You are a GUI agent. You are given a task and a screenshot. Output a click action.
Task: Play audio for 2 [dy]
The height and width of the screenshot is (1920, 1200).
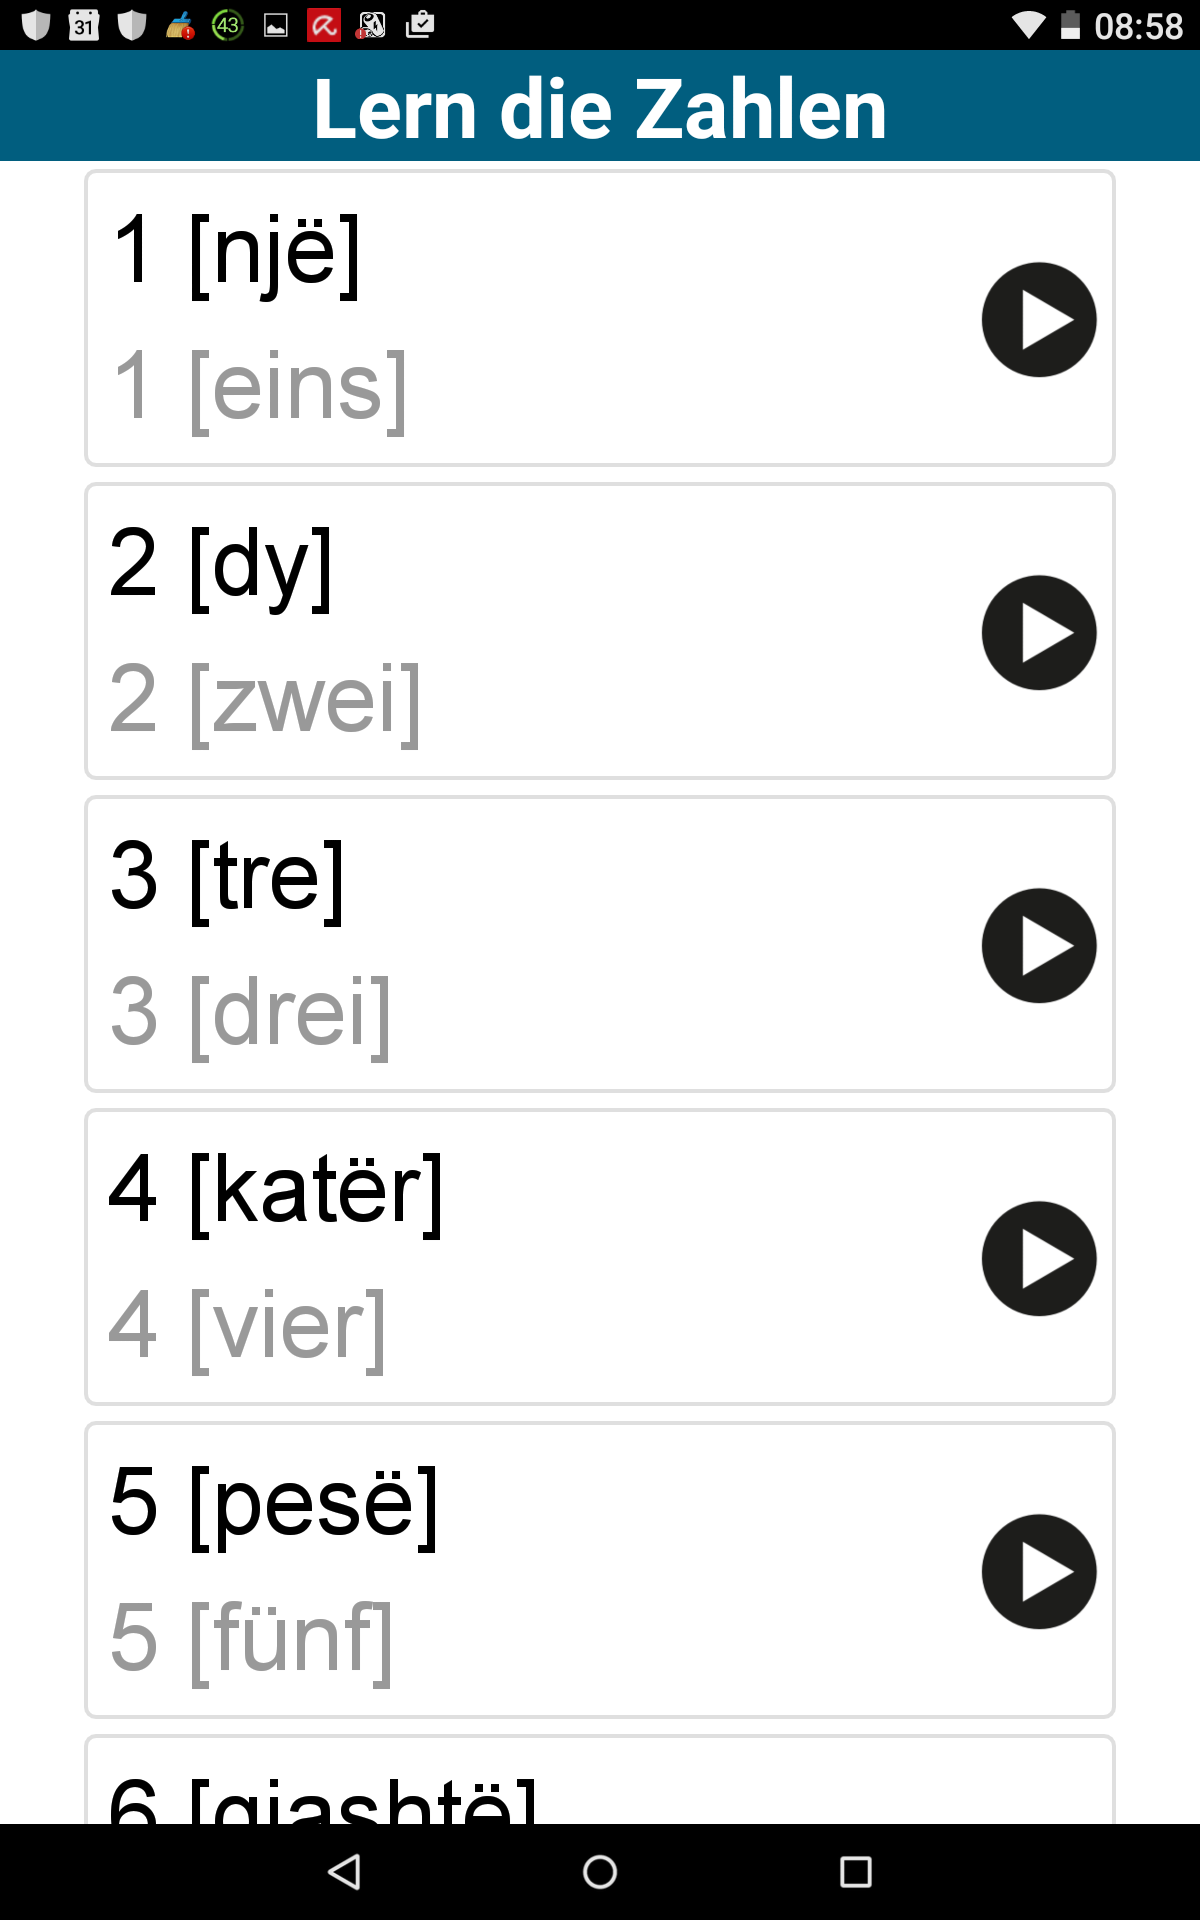(1039, 633)
